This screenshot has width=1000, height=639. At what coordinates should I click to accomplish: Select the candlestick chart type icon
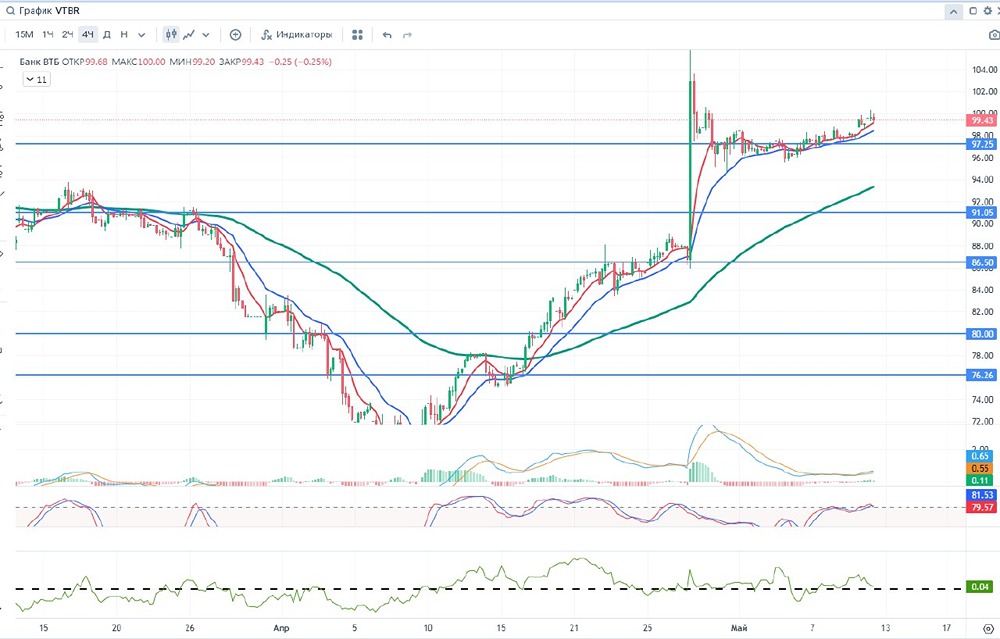coord(171,34)
